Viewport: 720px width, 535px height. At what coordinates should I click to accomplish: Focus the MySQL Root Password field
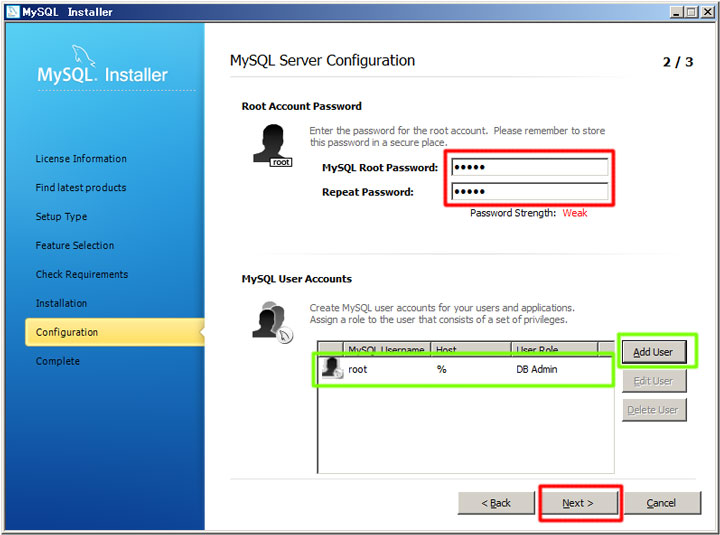529,167
